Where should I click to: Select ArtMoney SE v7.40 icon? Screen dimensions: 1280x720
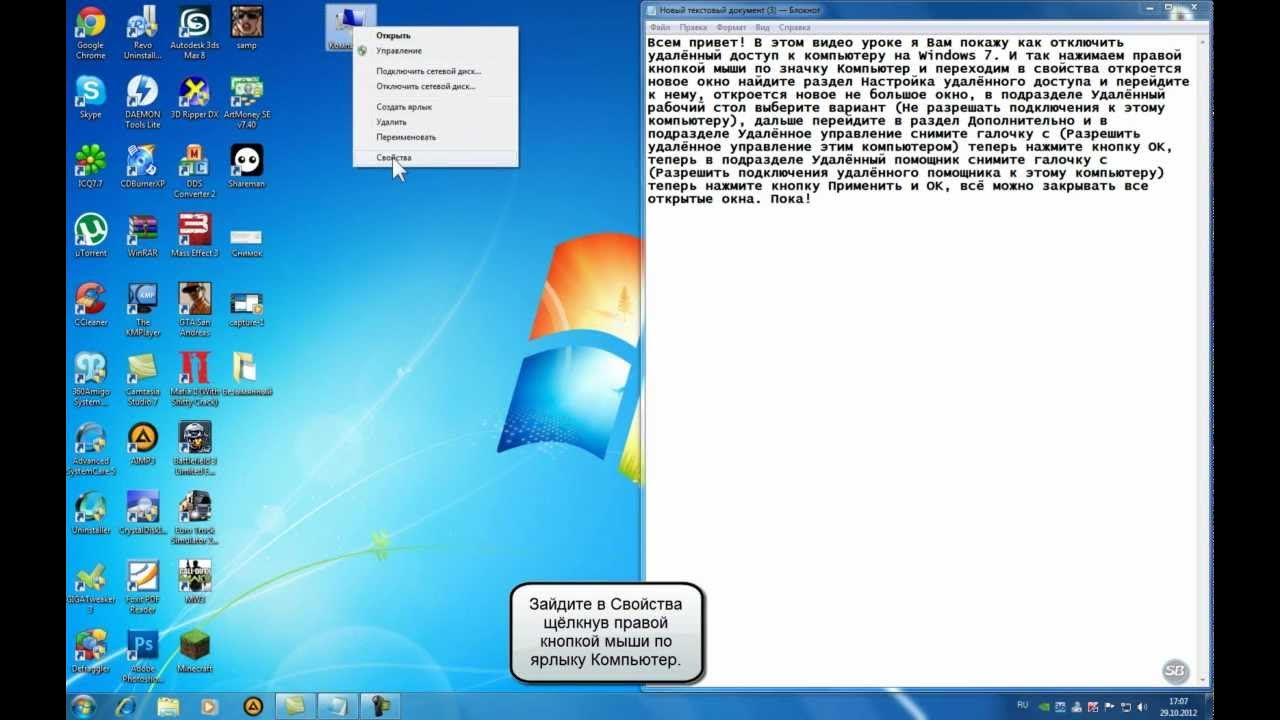[x=246, y=102]
